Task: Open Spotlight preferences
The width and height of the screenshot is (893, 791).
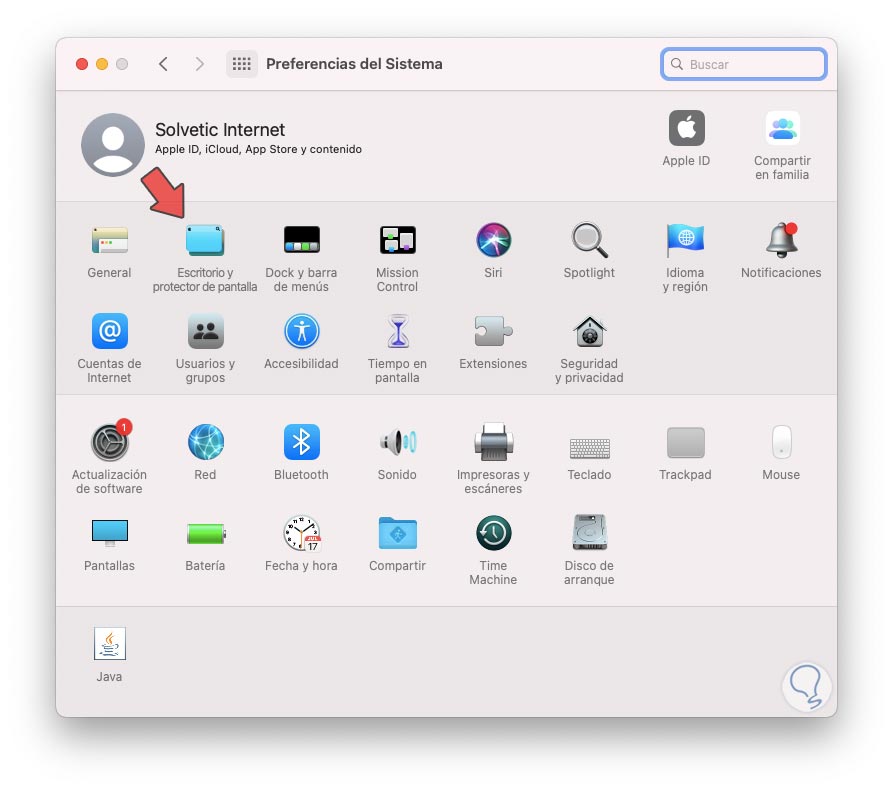Action: pyautogui.click(x=589, y=240)
